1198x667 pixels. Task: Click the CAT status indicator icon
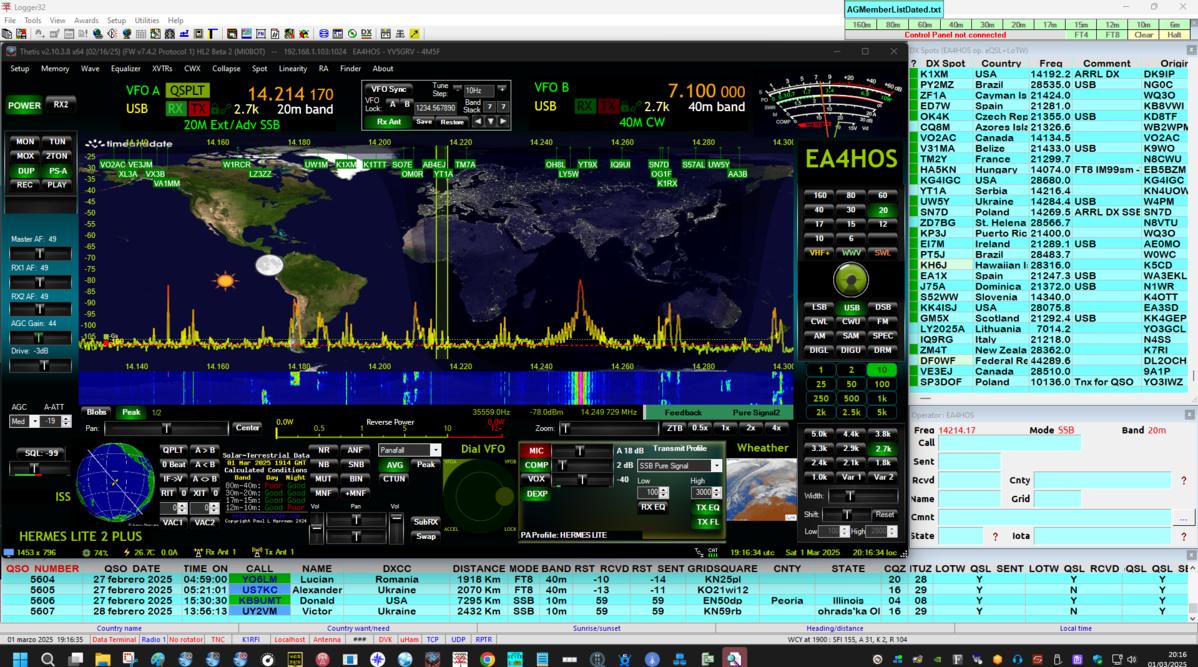click(x=712, y=552)
